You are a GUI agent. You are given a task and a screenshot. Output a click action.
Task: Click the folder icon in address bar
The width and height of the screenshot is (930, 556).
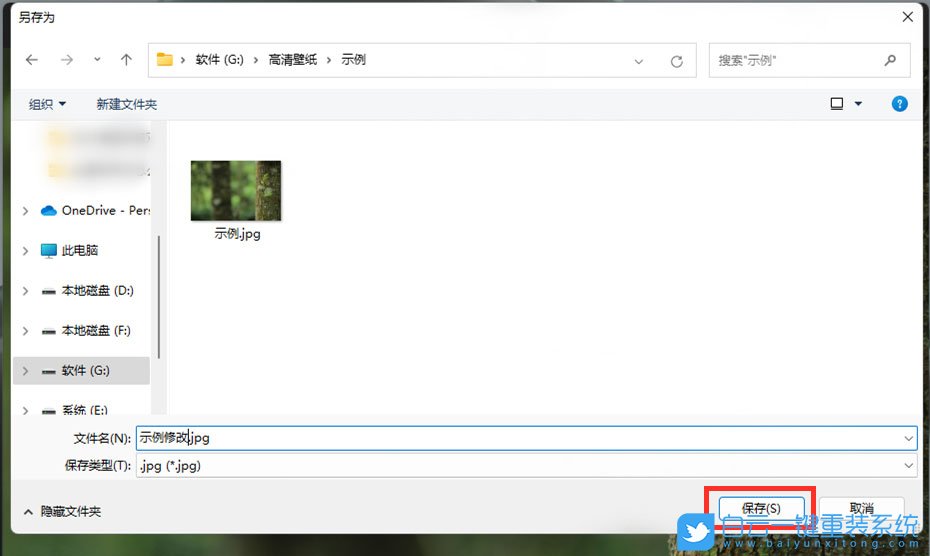[x=164, y=59]
